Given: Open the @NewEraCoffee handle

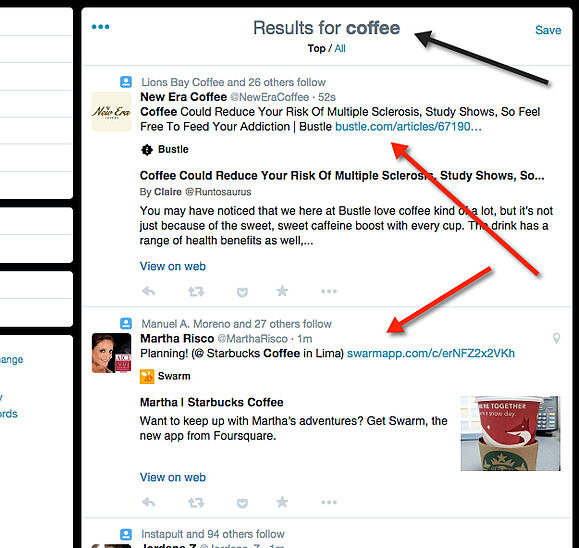Looking at the screenshot, I should 270,97.
